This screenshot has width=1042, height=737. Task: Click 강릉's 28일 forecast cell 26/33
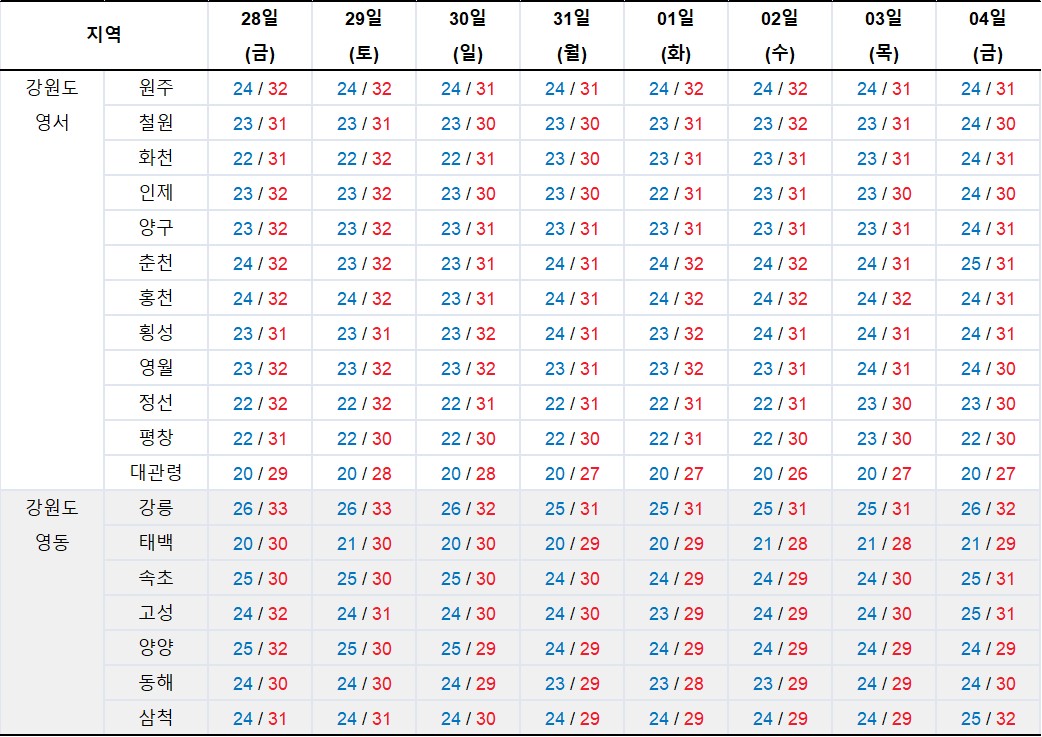259,507
